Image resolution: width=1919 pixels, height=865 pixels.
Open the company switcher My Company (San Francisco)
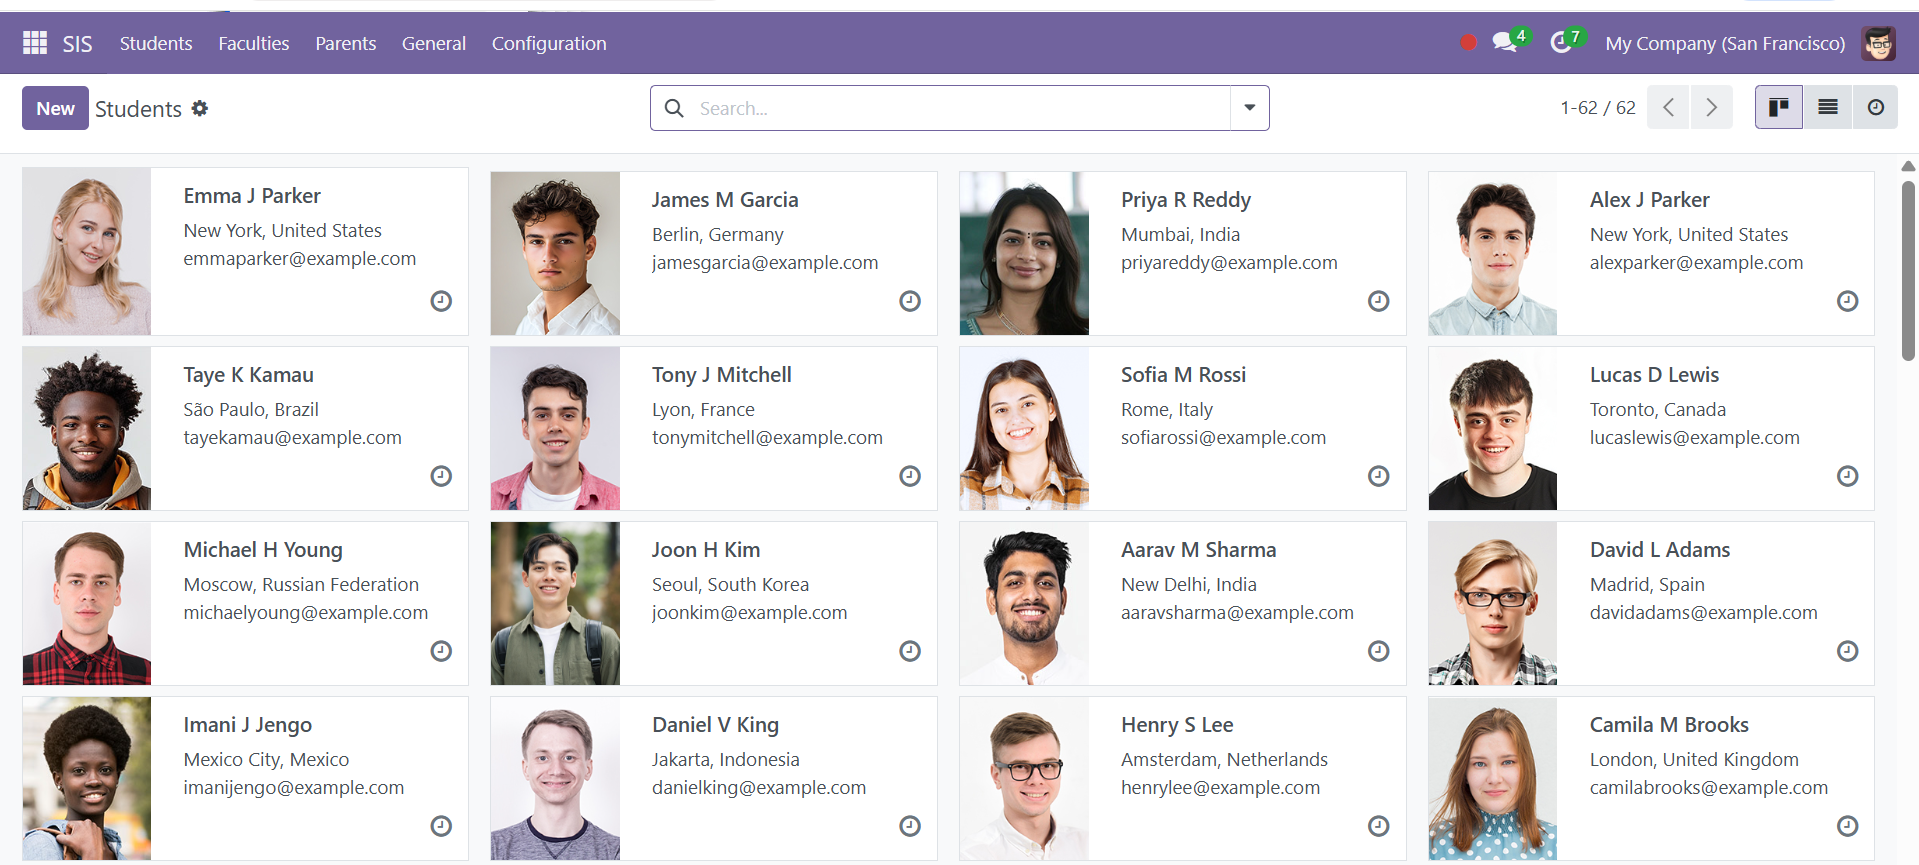(1725, 43)
